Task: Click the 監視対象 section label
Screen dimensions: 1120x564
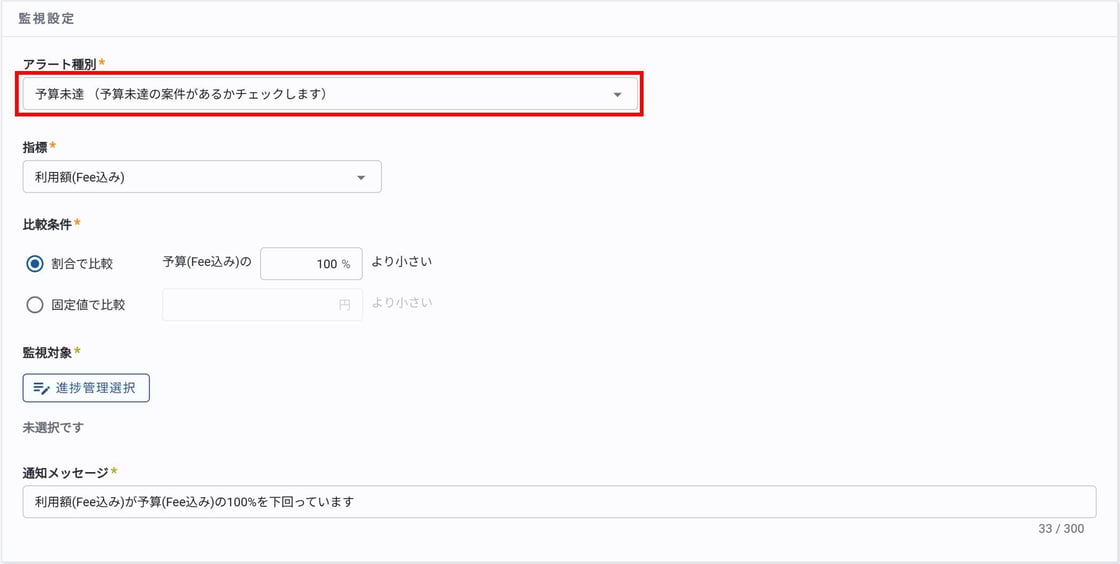Action: (47, 352)
